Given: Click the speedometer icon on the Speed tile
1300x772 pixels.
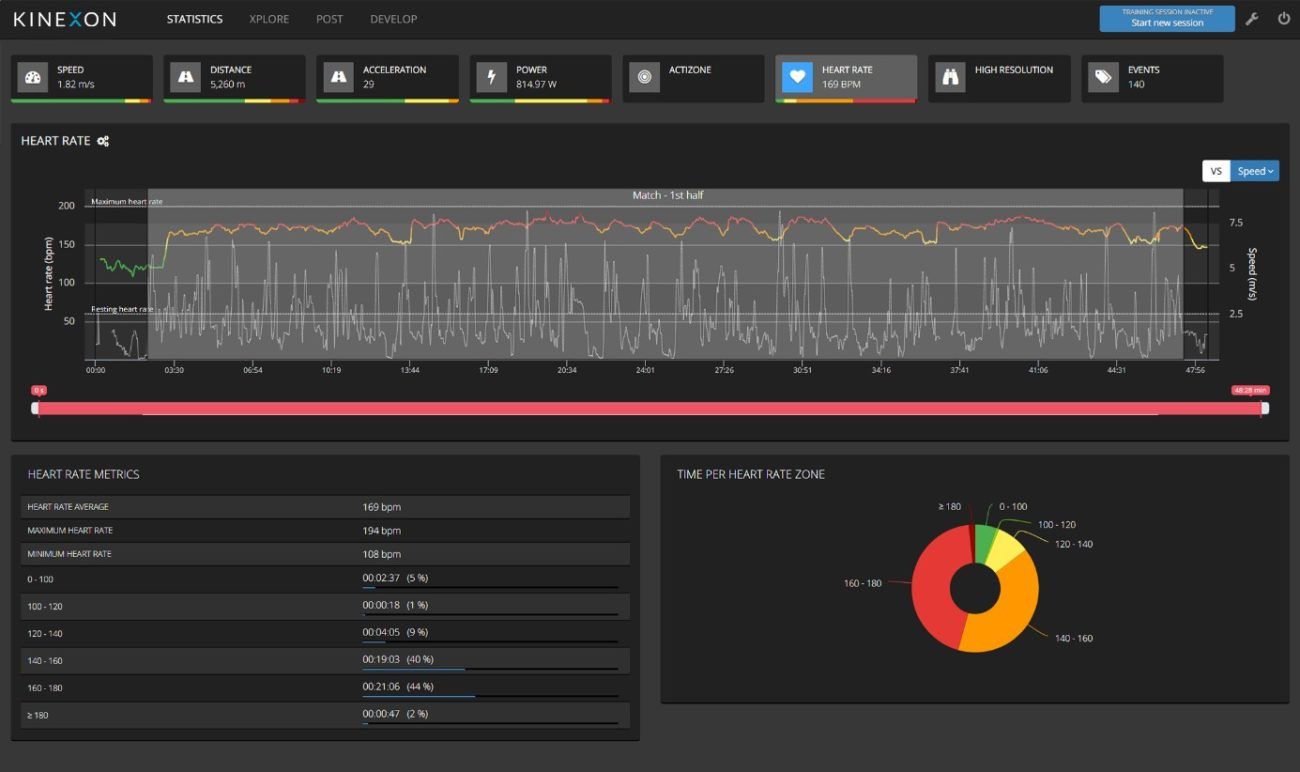Looking at the screenshot, I should click(x=34, y=75).
